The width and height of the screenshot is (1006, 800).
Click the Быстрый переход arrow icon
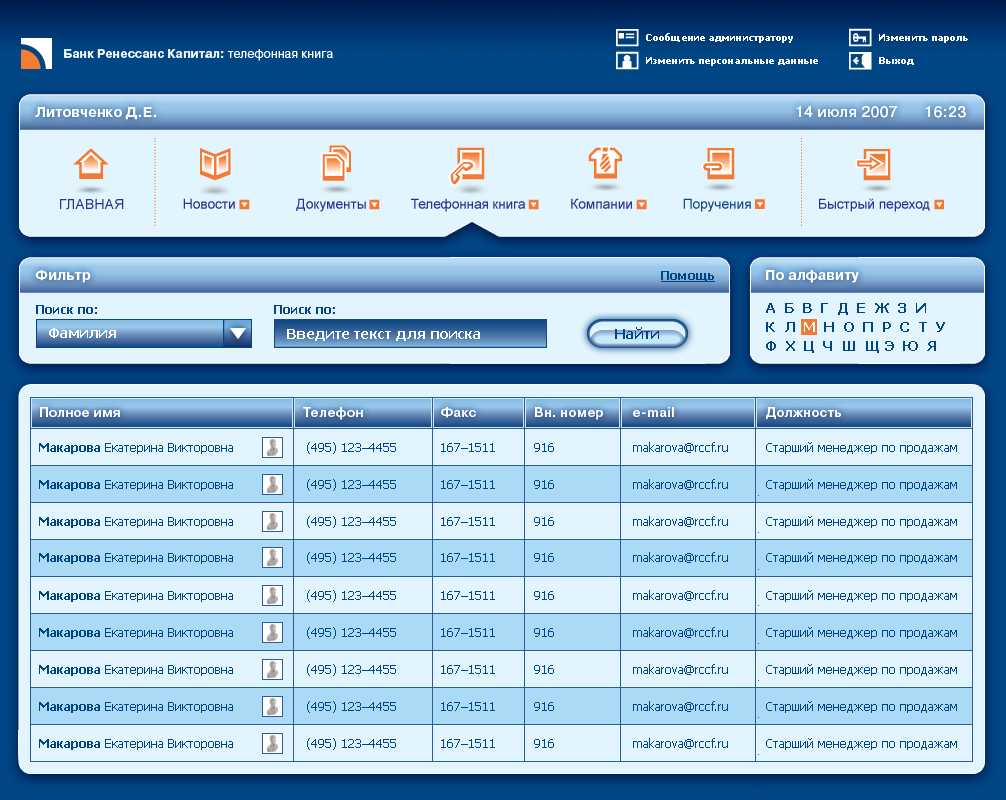click(x=873, y=164)
